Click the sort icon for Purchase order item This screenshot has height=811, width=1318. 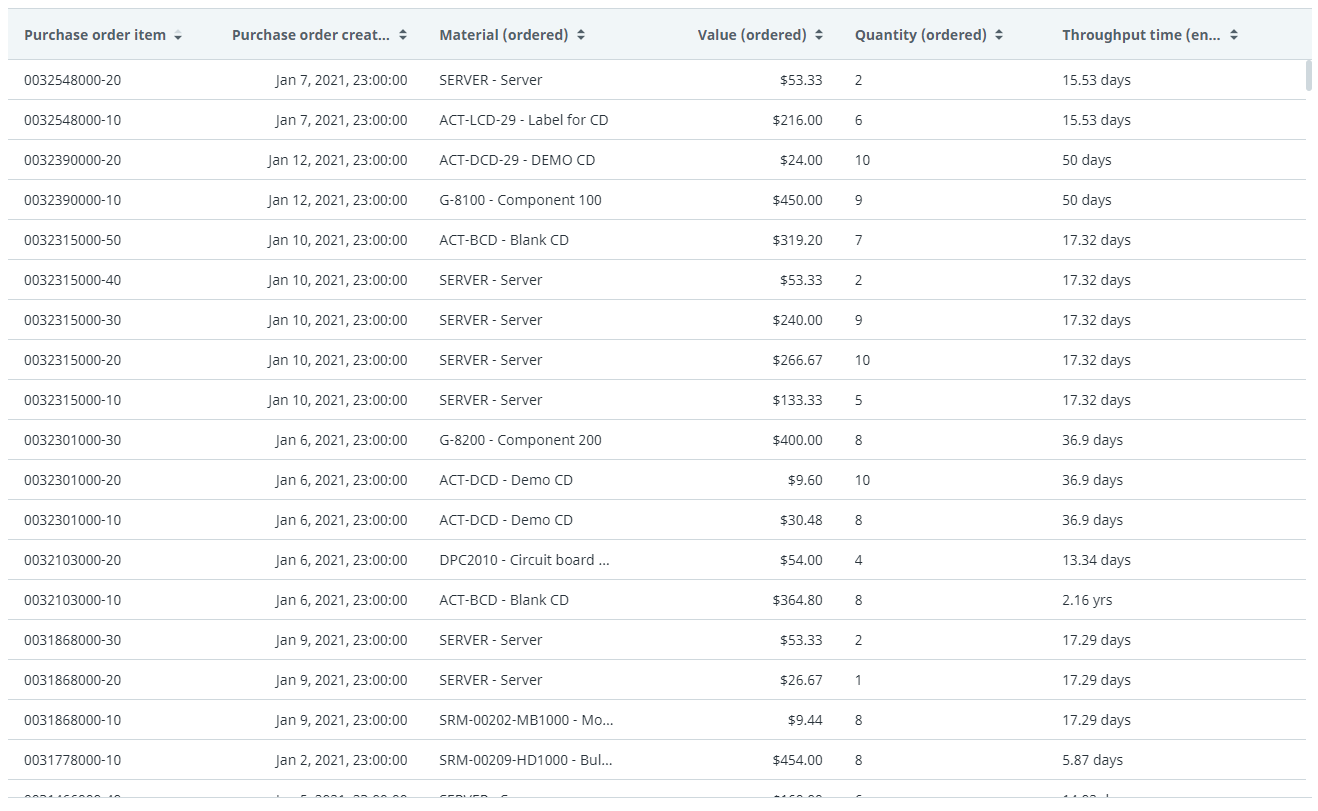tap(178, 35)
